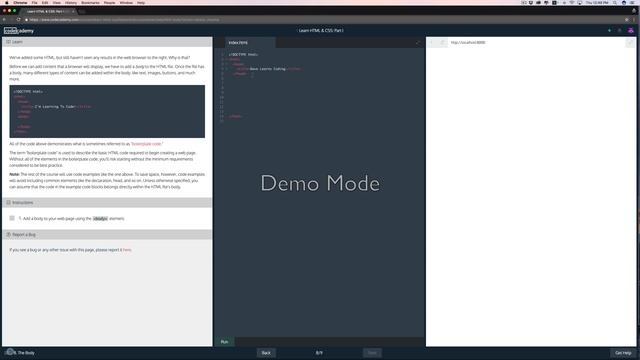
Task: Click the "The Body" lesson title
Action: (x=26, y=353)
